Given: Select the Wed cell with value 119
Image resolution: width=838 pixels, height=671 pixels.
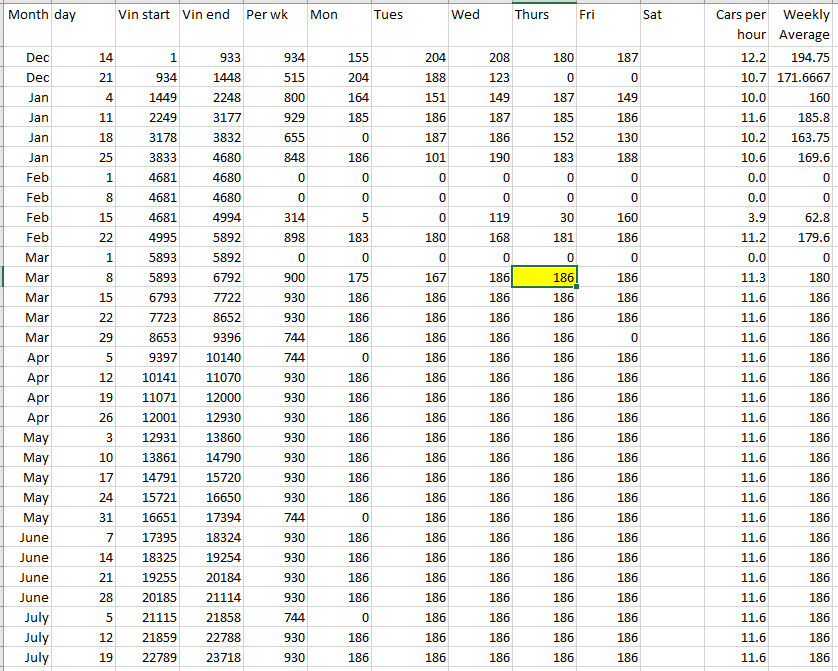Looking at the screenshot, I should 479,217.
